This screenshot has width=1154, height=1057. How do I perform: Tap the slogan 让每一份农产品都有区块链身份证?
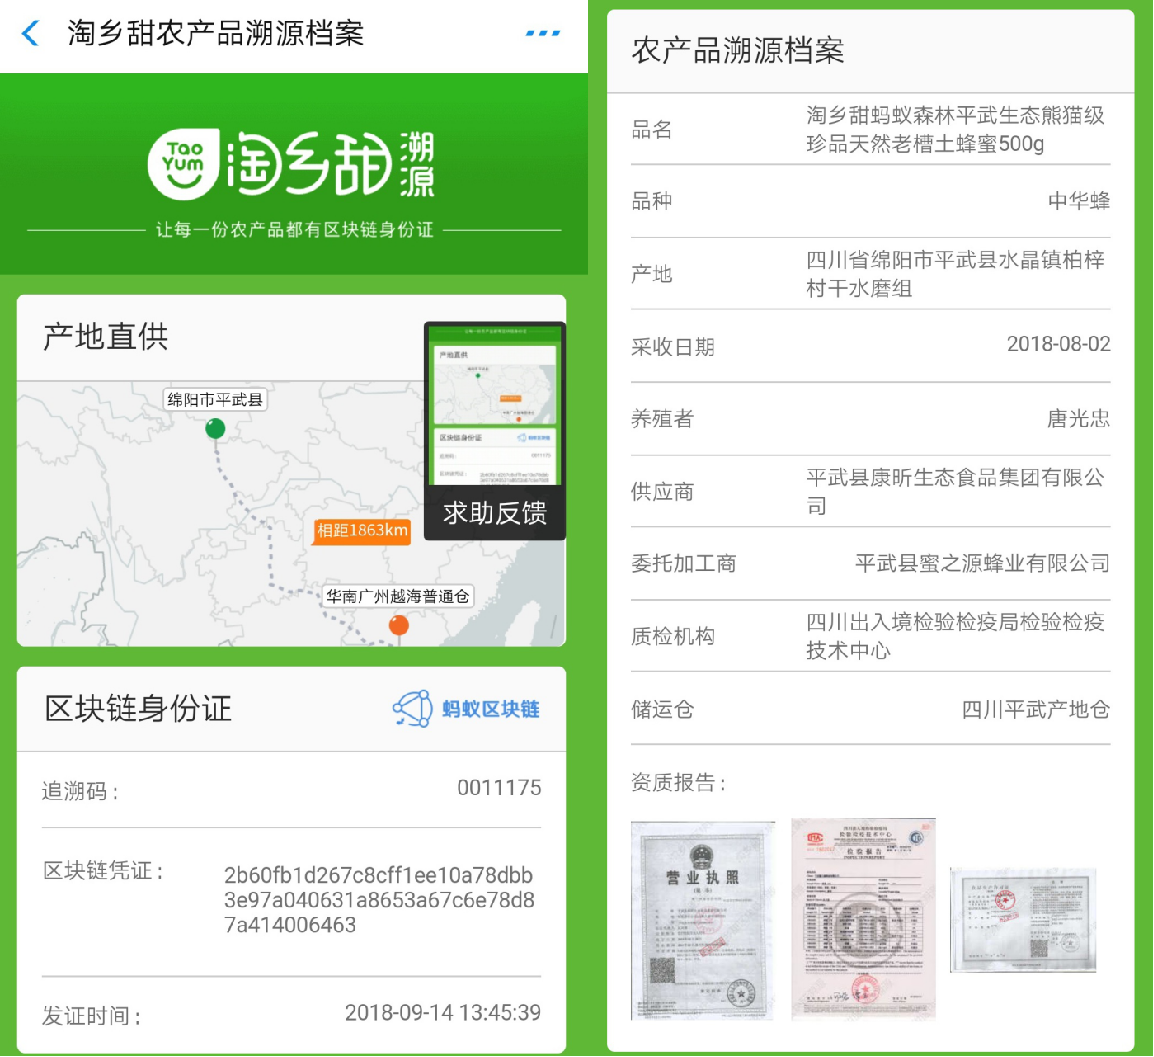click(294, 230)
